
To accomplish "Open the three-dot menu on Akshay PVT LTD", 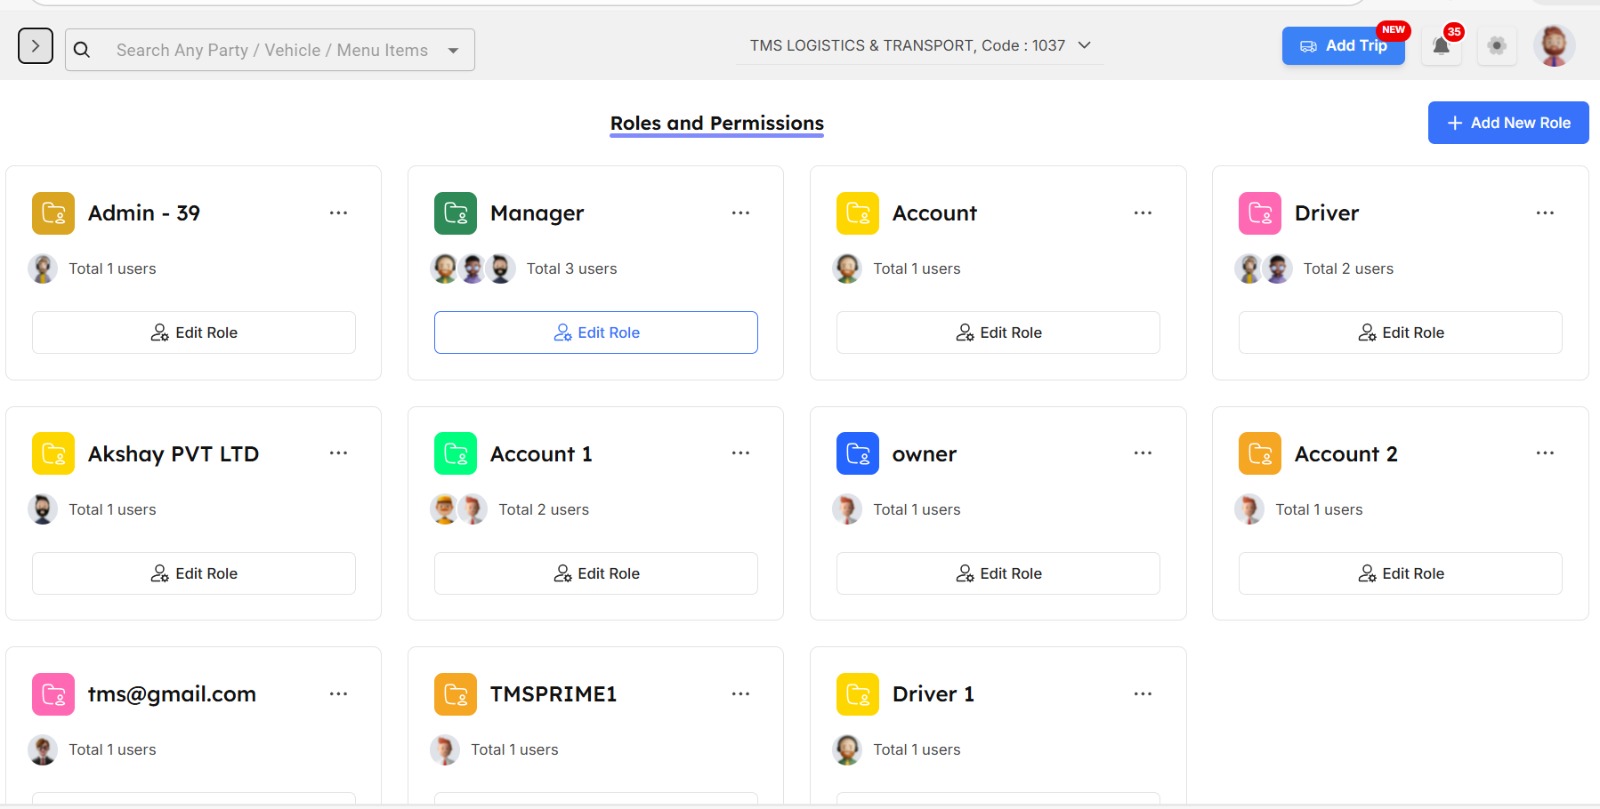I will 338,453.
